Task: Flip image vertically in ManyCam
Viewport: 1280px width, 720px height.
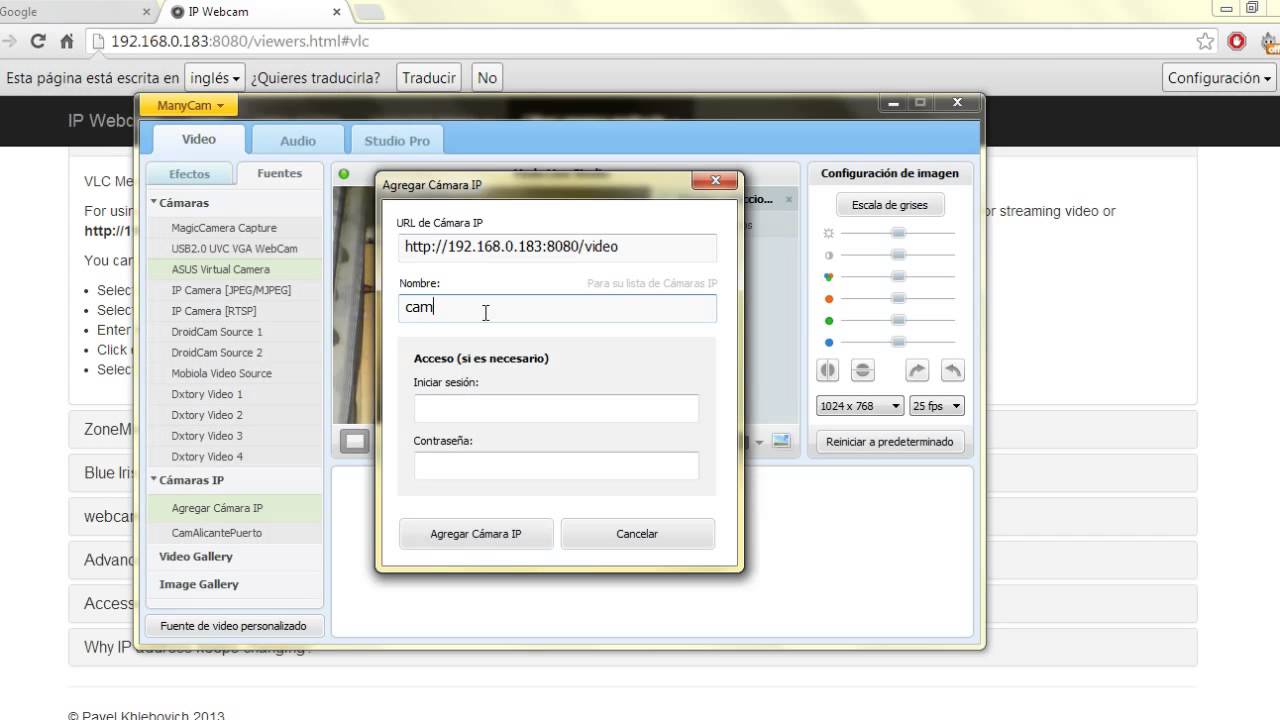Action: coord(863,370)
